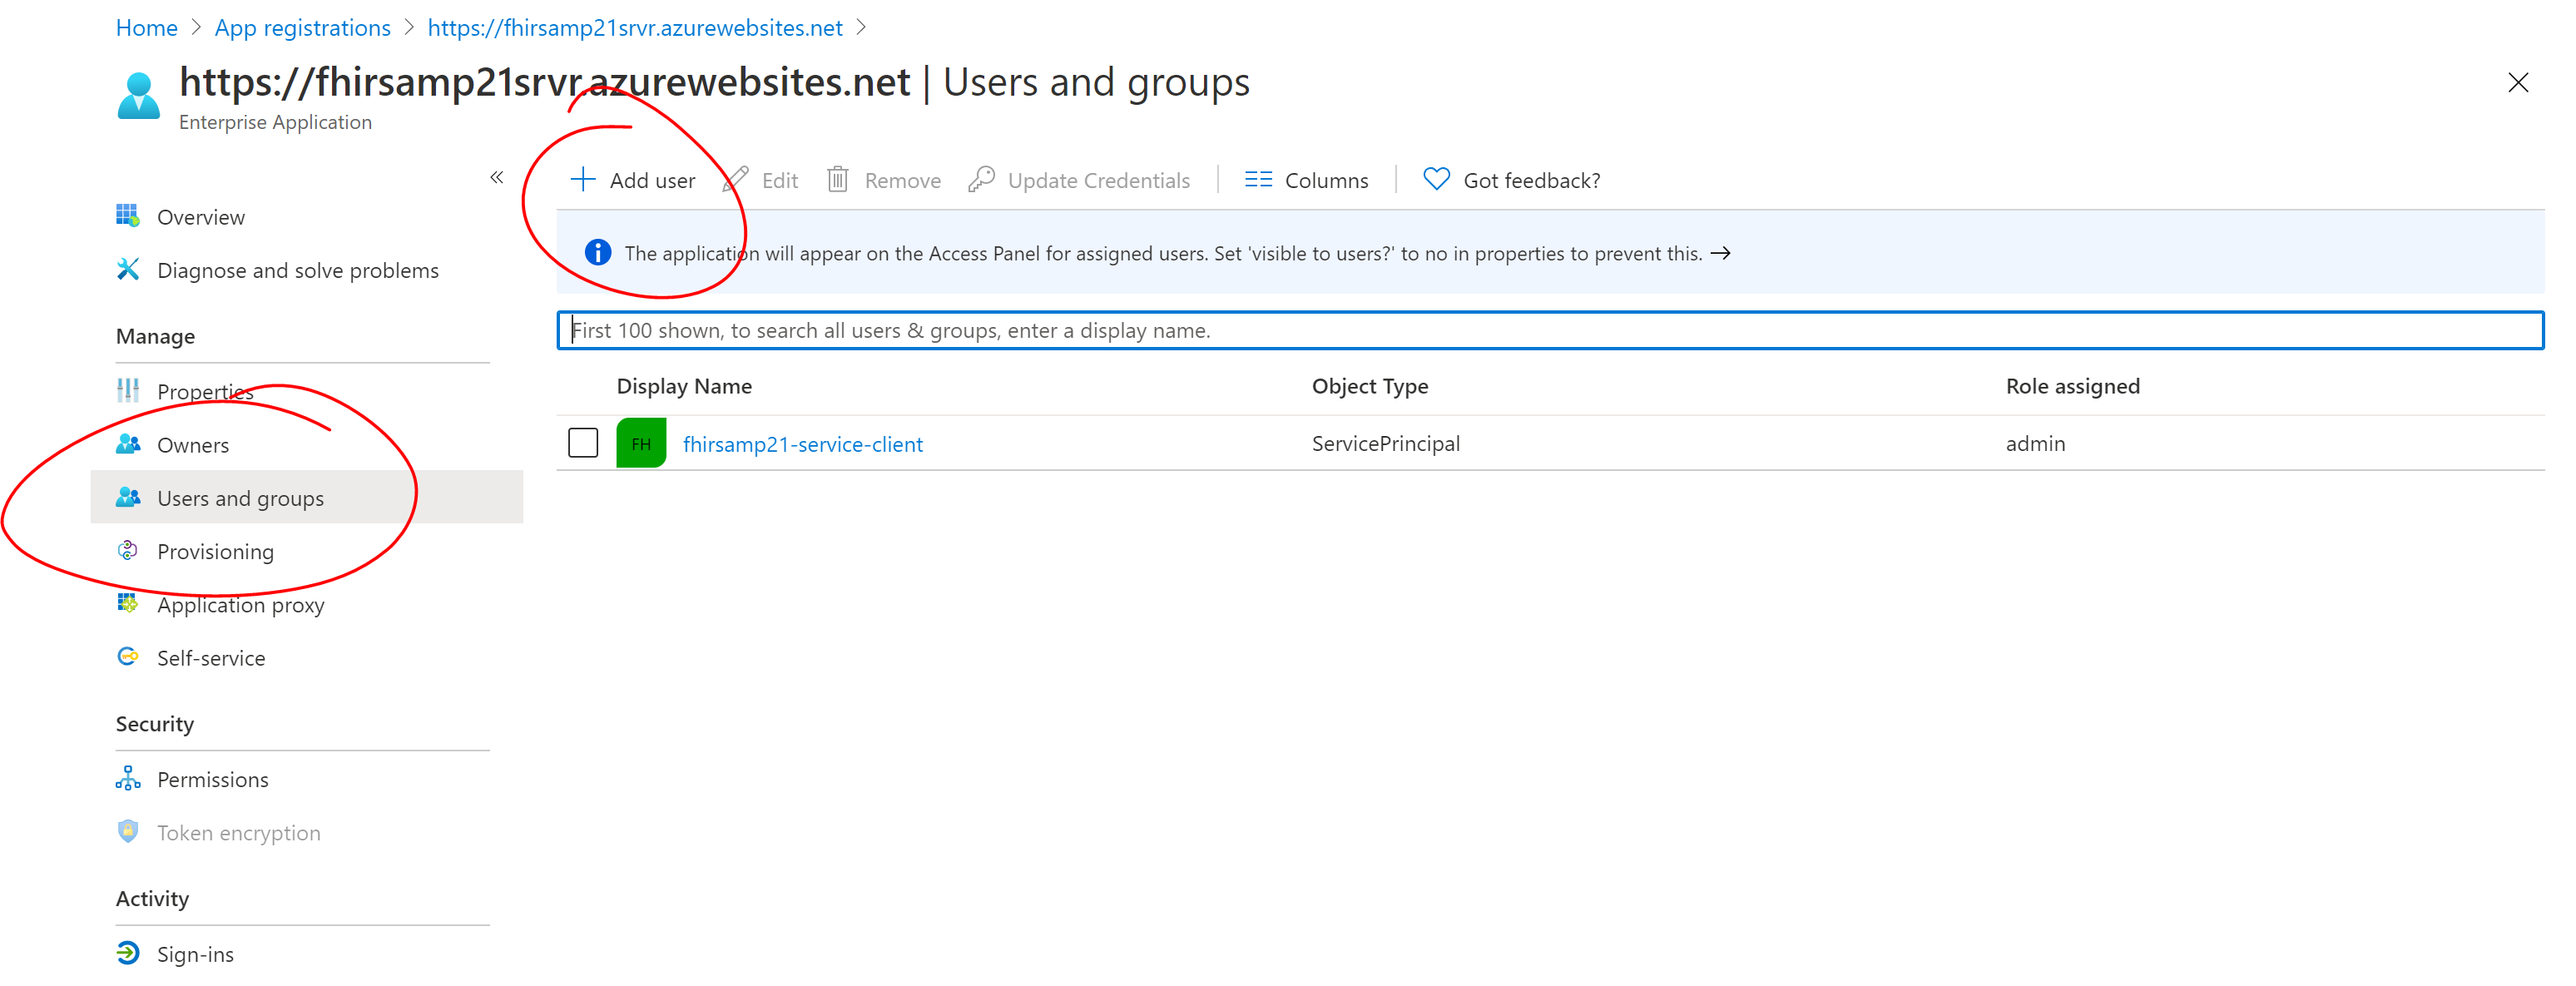Open Columns options in the toolbar
The width and height of the screenshot is (2576, 986).
tap(1305, 180)
